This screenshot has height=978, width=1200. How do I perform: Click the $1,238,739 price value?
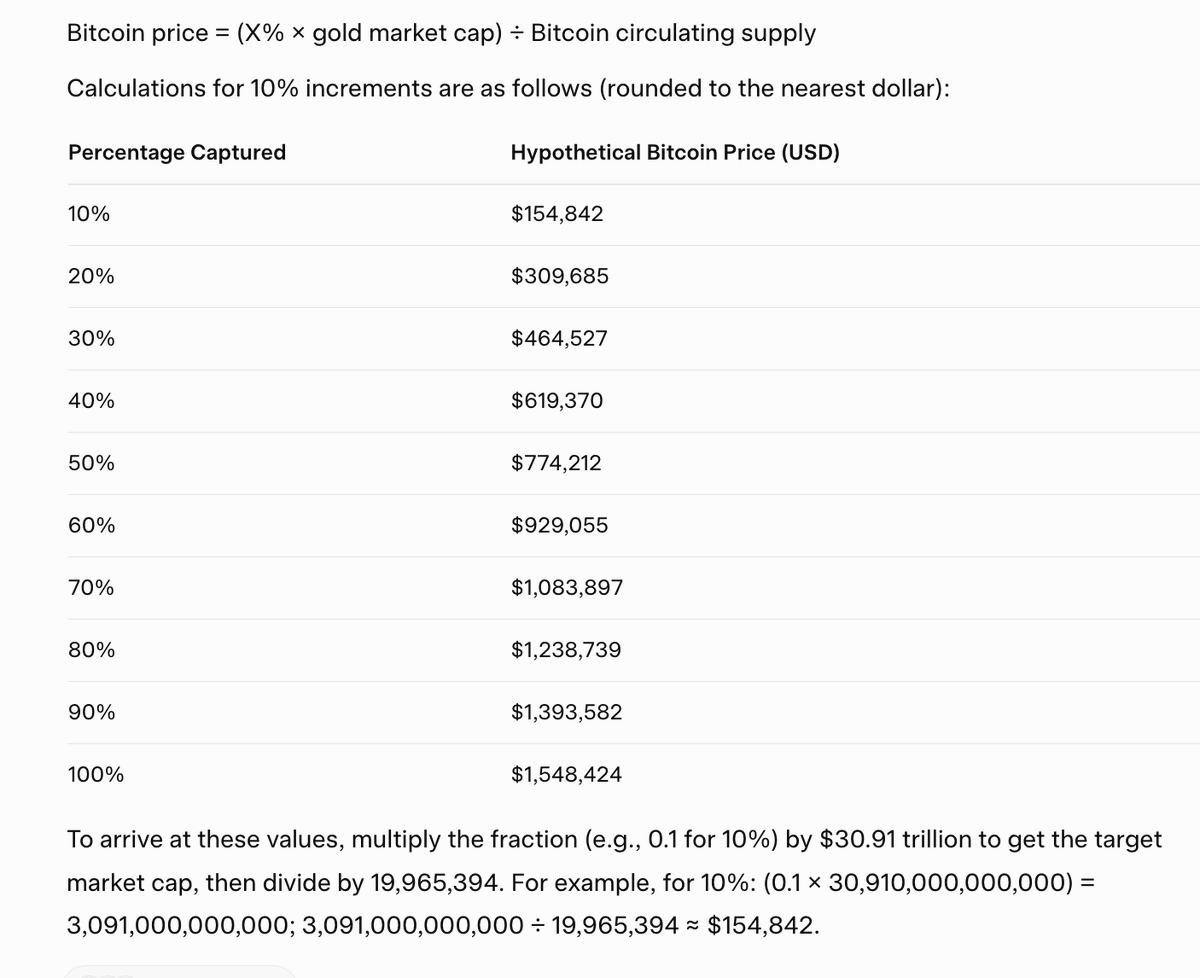566,650
